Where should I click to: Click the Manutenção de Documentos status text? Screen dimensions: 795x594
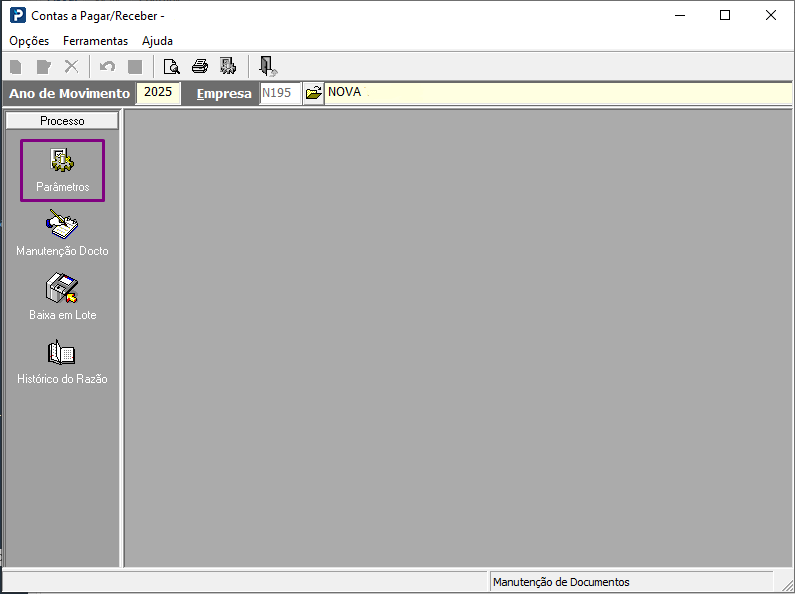(x=561, y=582)
